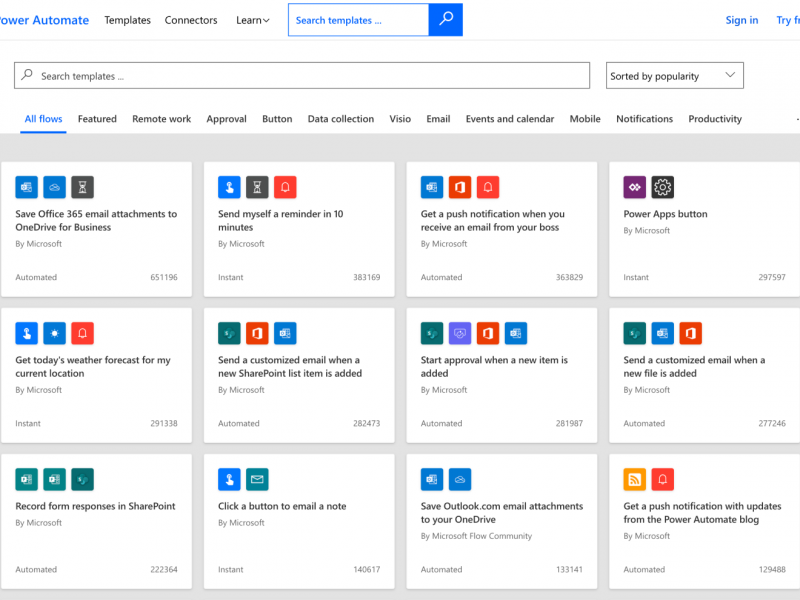This screenshot has width=800, height=600.
Task: Open the Visio tab
Action: point(400,119)
